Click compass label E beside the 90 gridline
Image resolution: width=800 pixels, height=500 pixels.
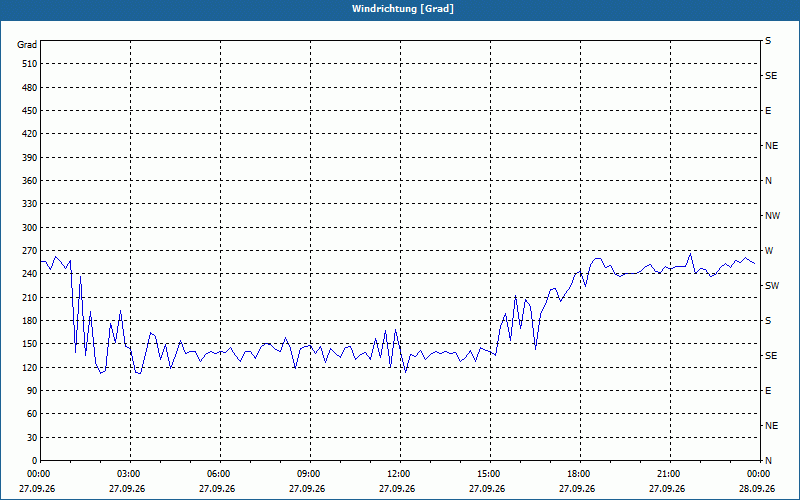tap(768, 391)
